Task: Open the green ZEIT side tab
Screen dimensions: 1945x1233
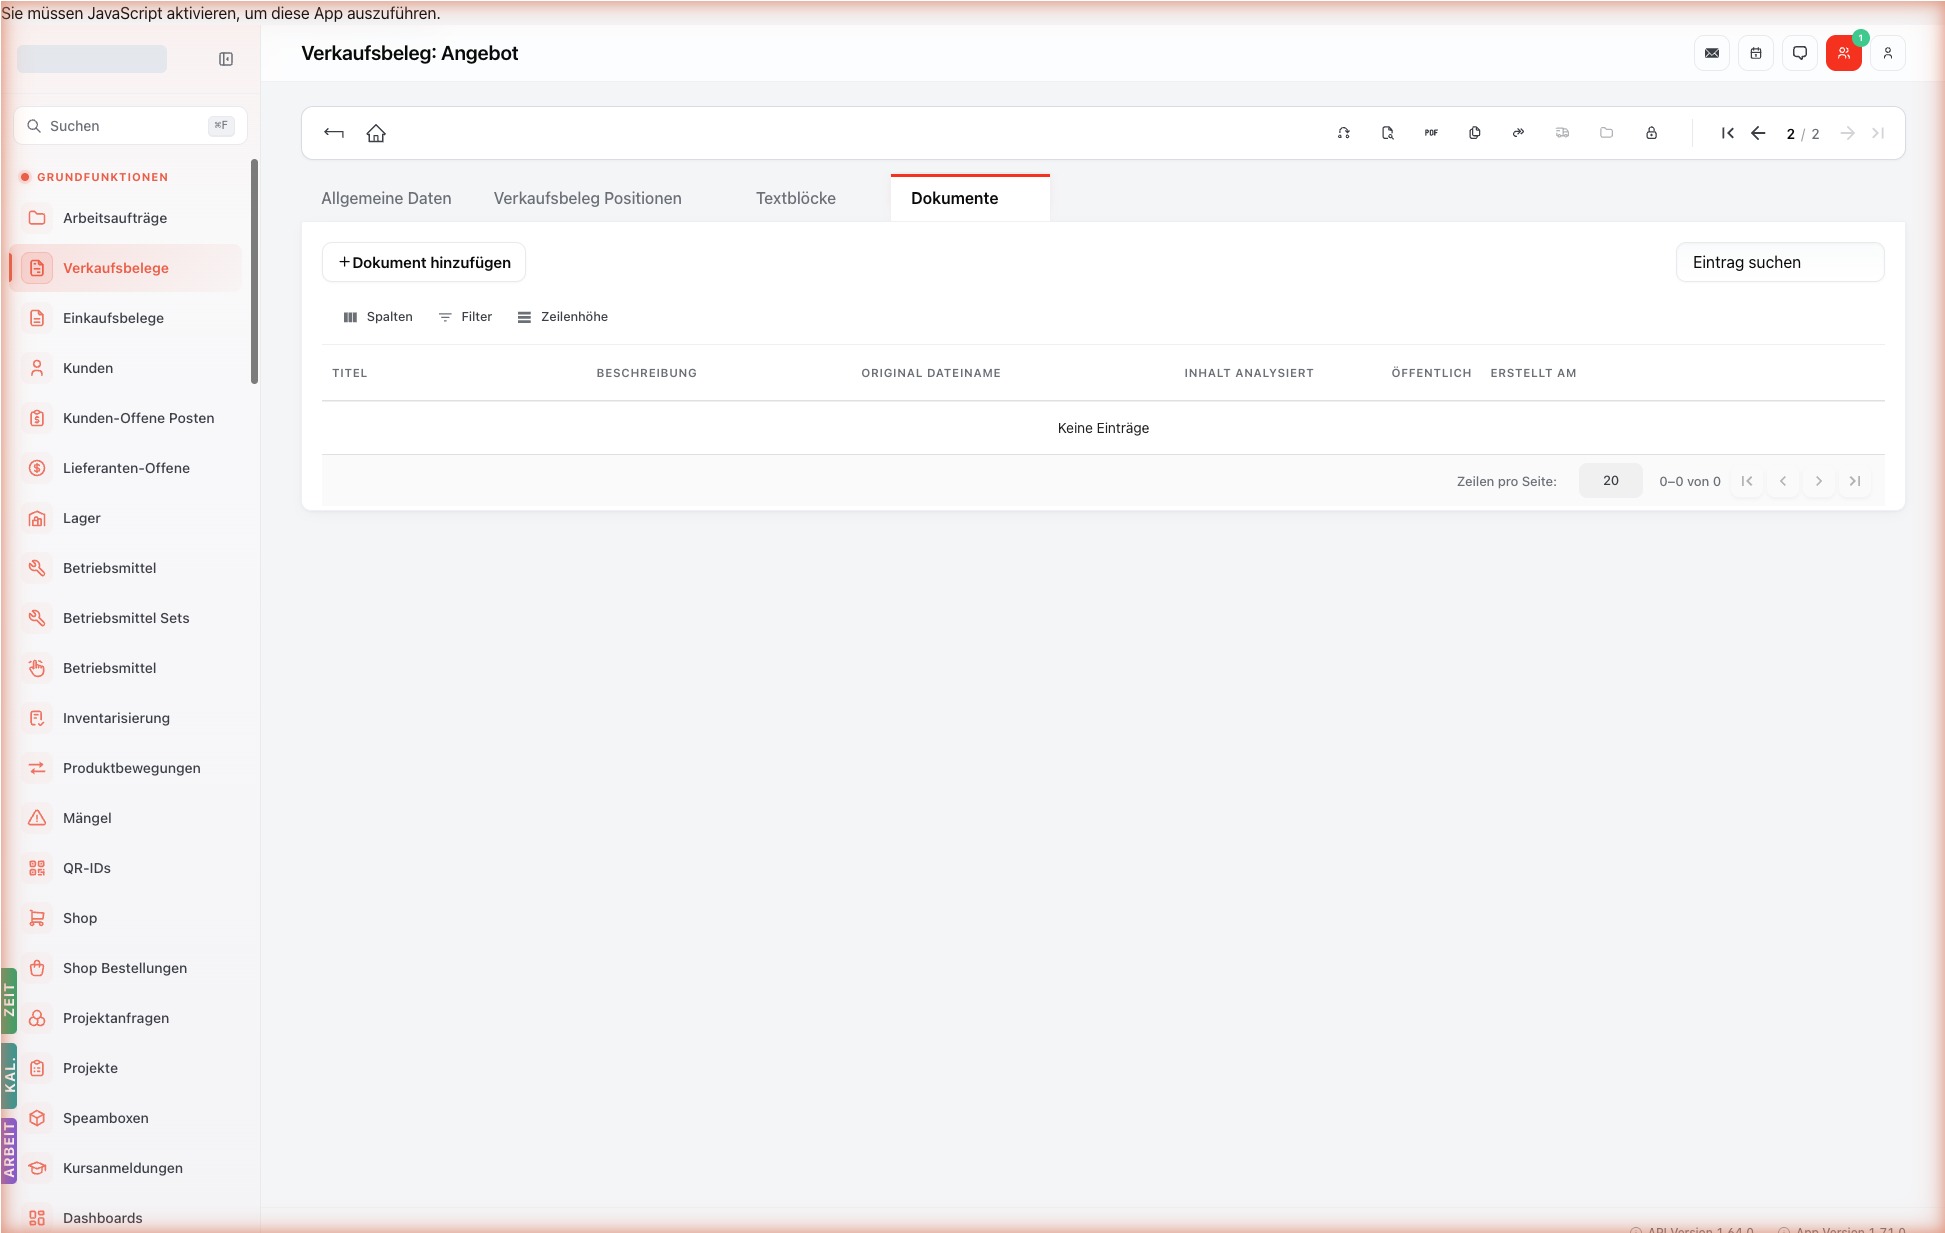Action: [9, 1000]
